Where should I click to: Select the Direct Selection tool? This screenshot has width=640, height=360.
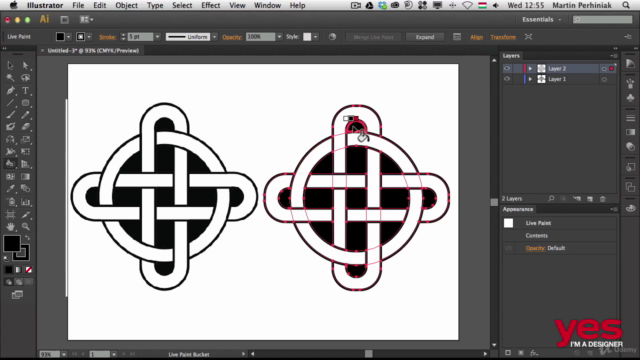point(25,65)
